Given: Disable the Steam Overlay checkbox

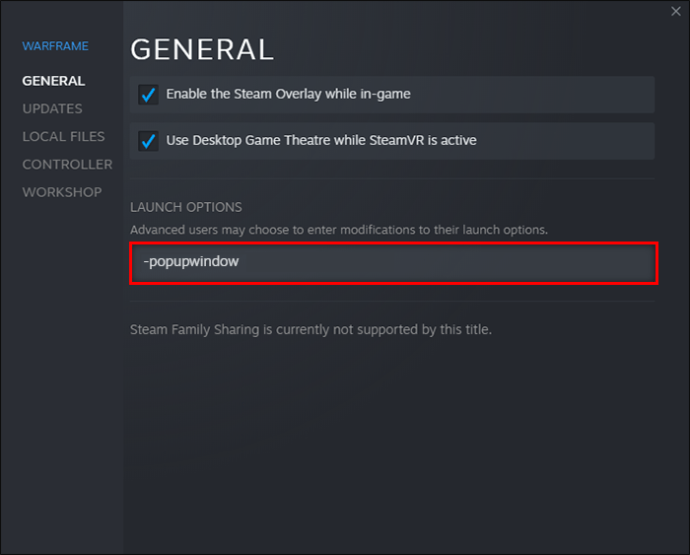Looking at the screenshot, I should (148, 95).
